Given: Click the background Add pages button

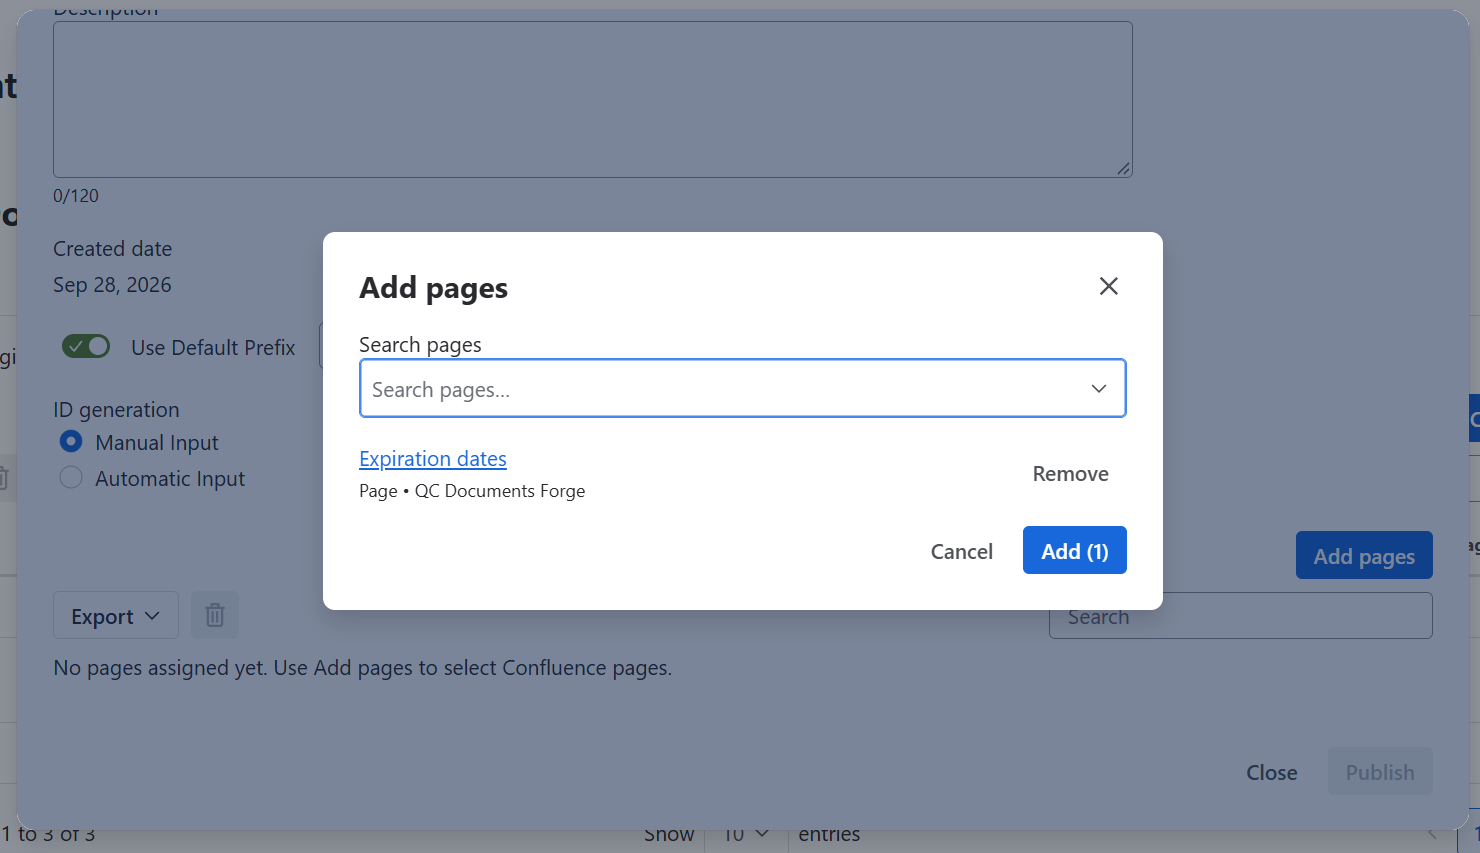Looking at the screenshot, I should coord(1364,555).
